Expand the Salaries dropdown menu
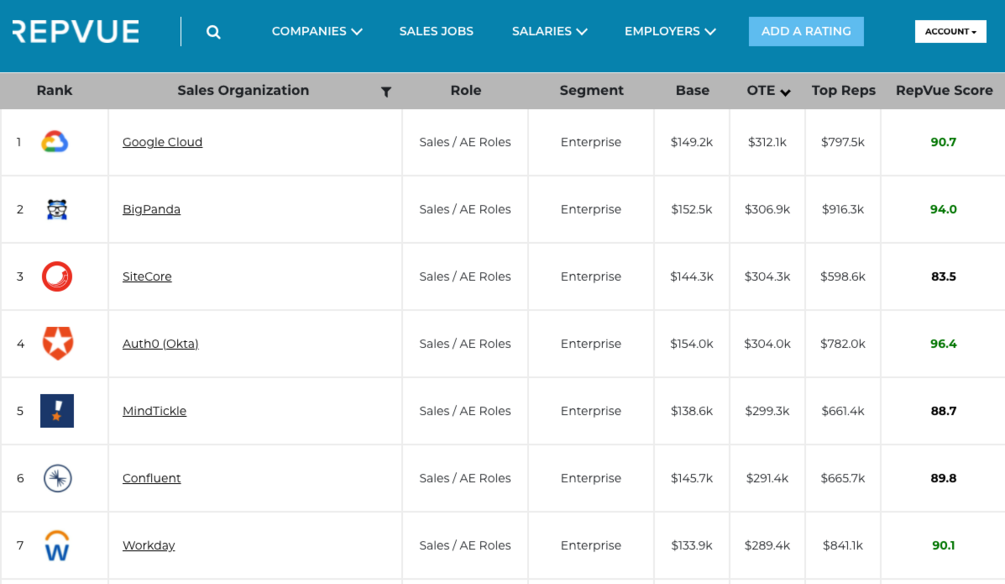 click(x=549, y=32)
